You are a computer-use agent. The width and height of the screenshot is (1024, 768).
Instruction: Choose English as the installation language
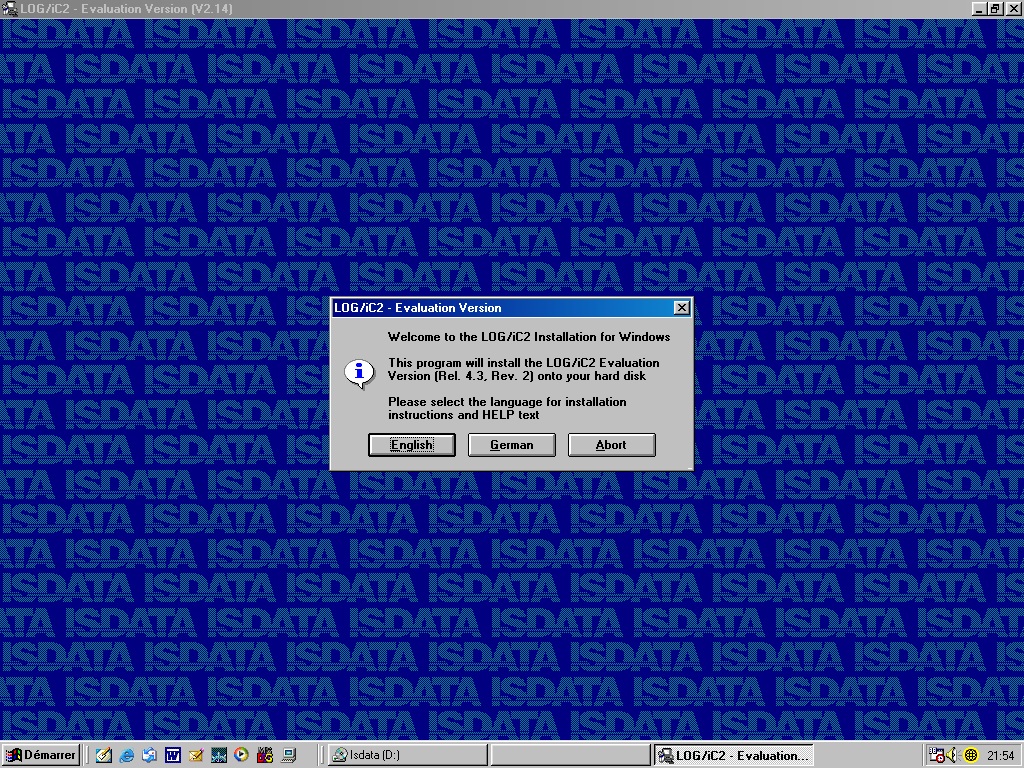click(411, 445)
